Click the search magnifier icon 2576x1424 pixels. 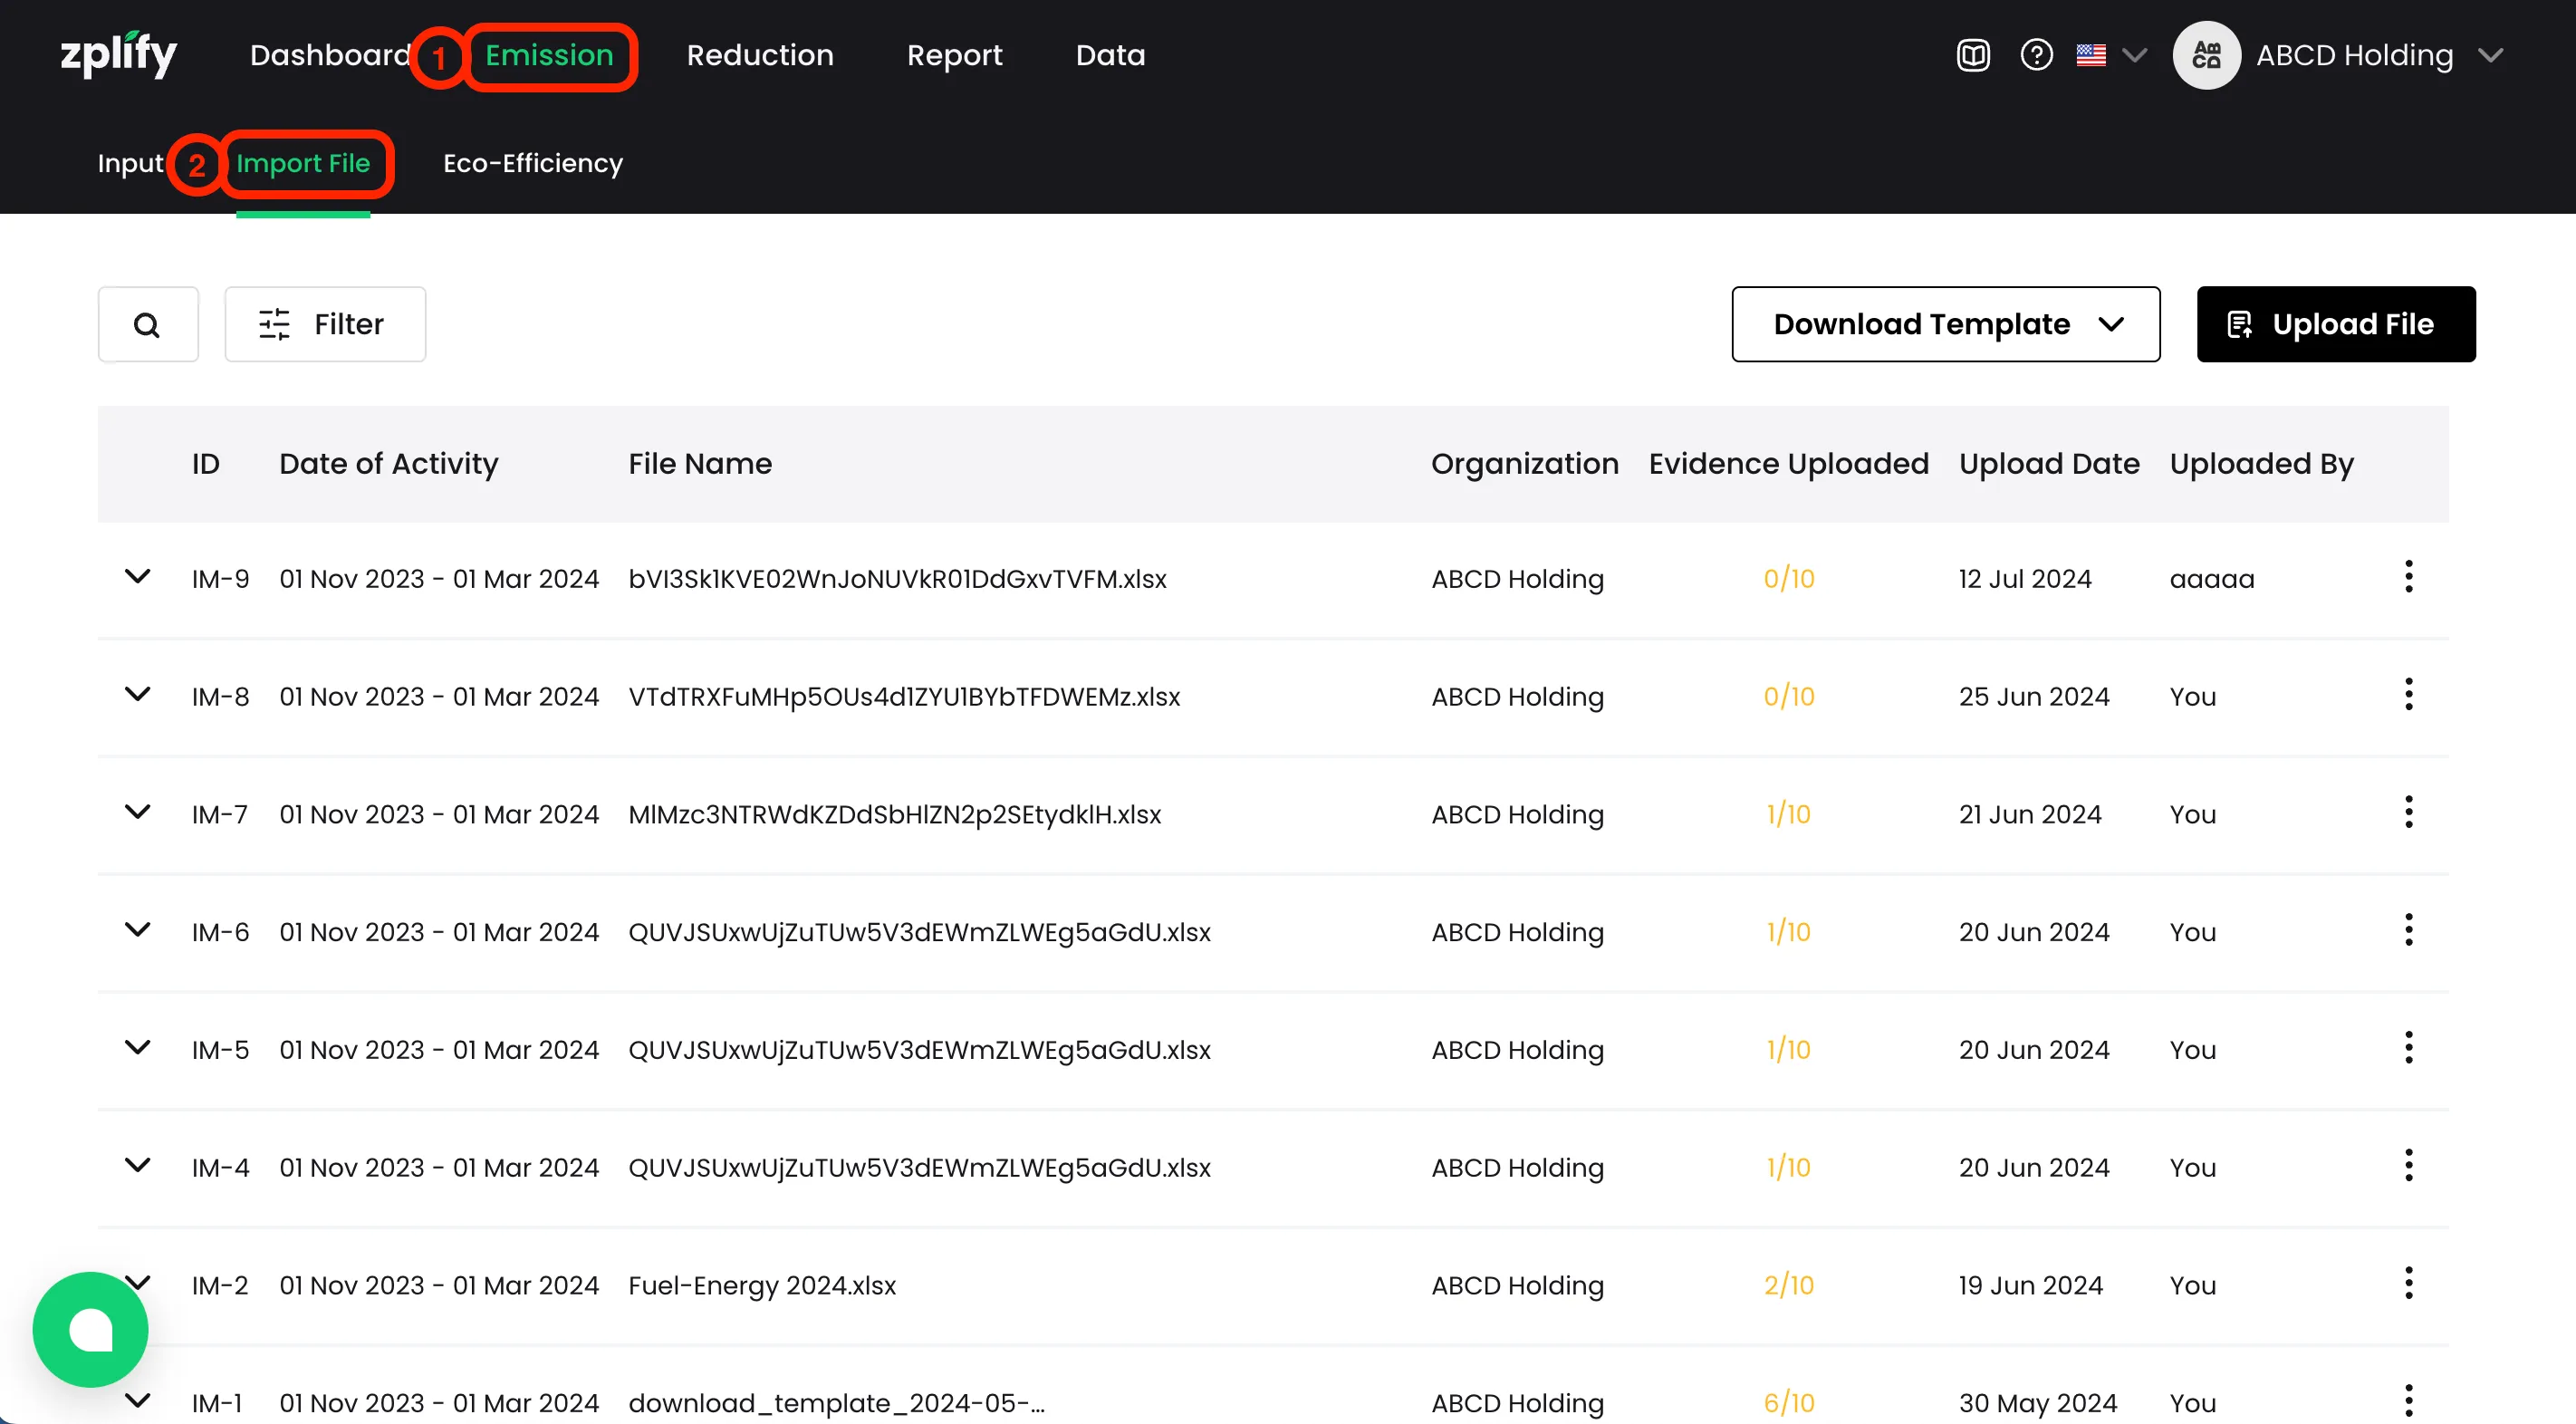147,324
